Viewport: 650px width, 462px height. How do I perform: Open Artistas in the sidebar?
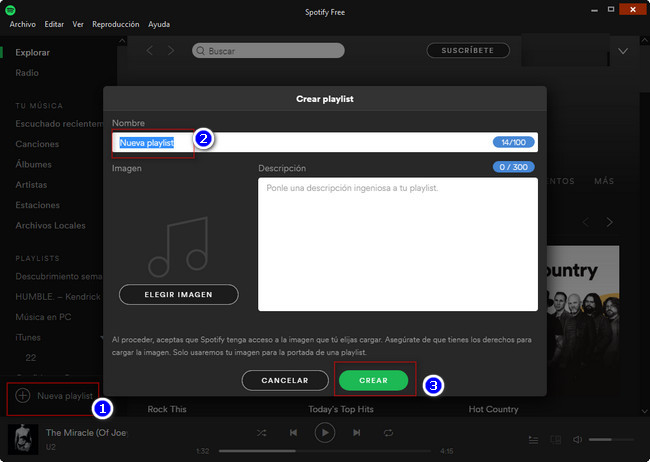[x=31, y=185]
